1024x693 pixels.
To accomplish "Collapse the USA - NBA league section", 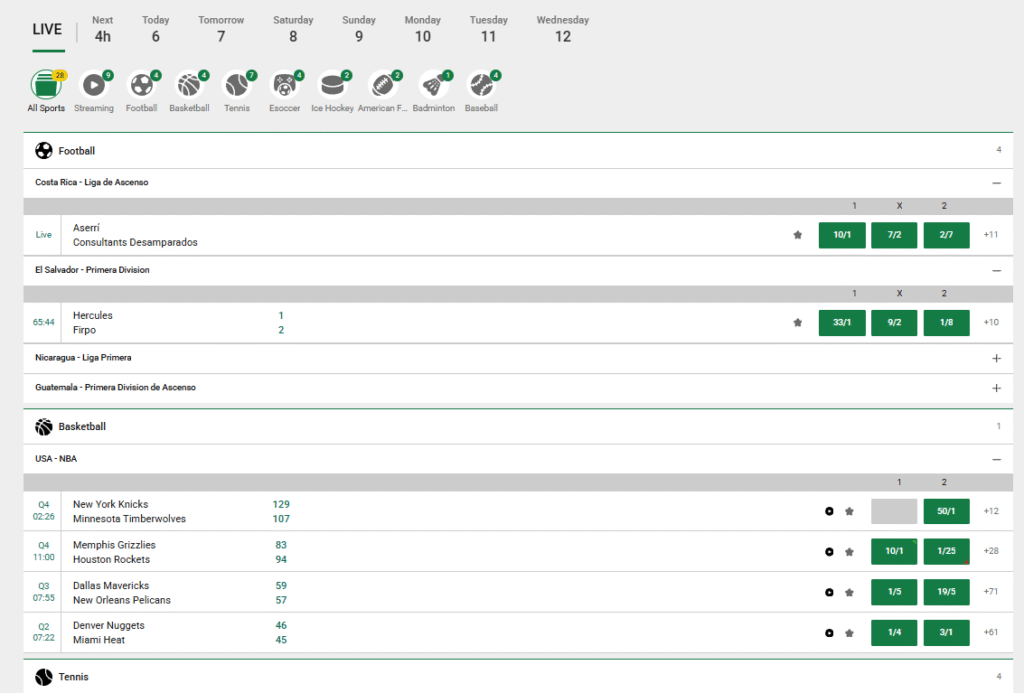I will pos(996,459).
